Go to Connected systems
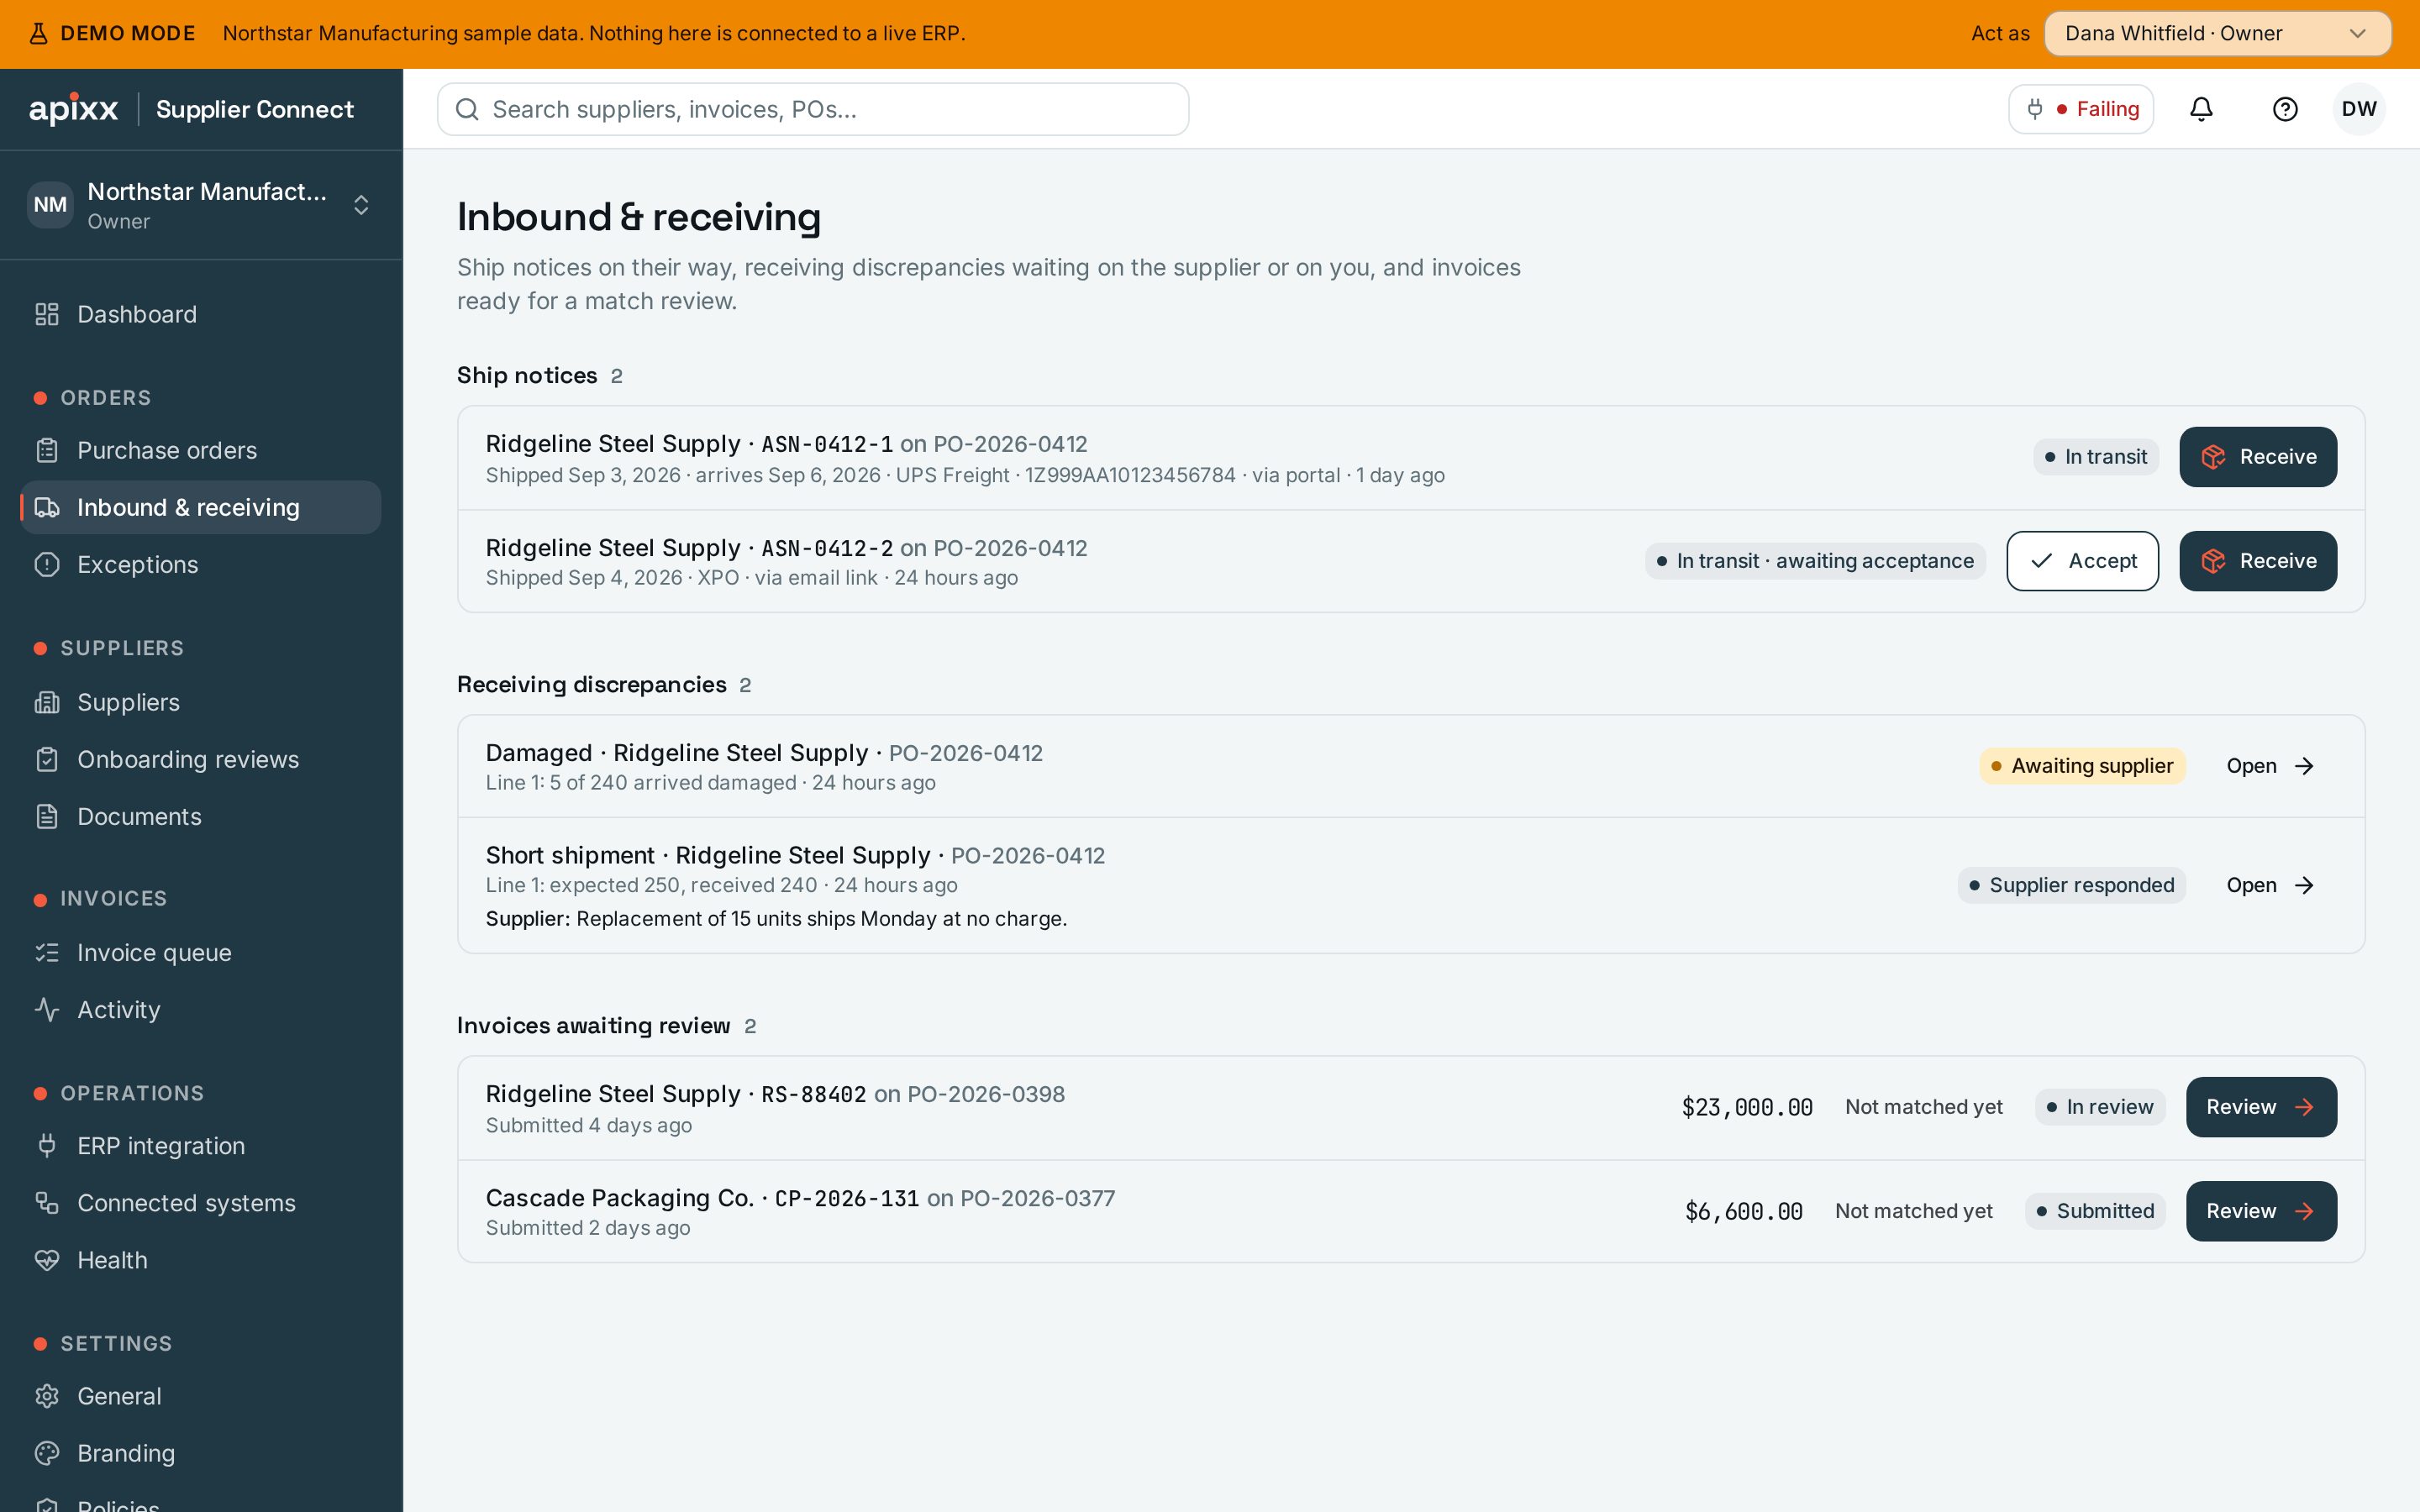The image size is (2420, 1512). (201, 1202)
